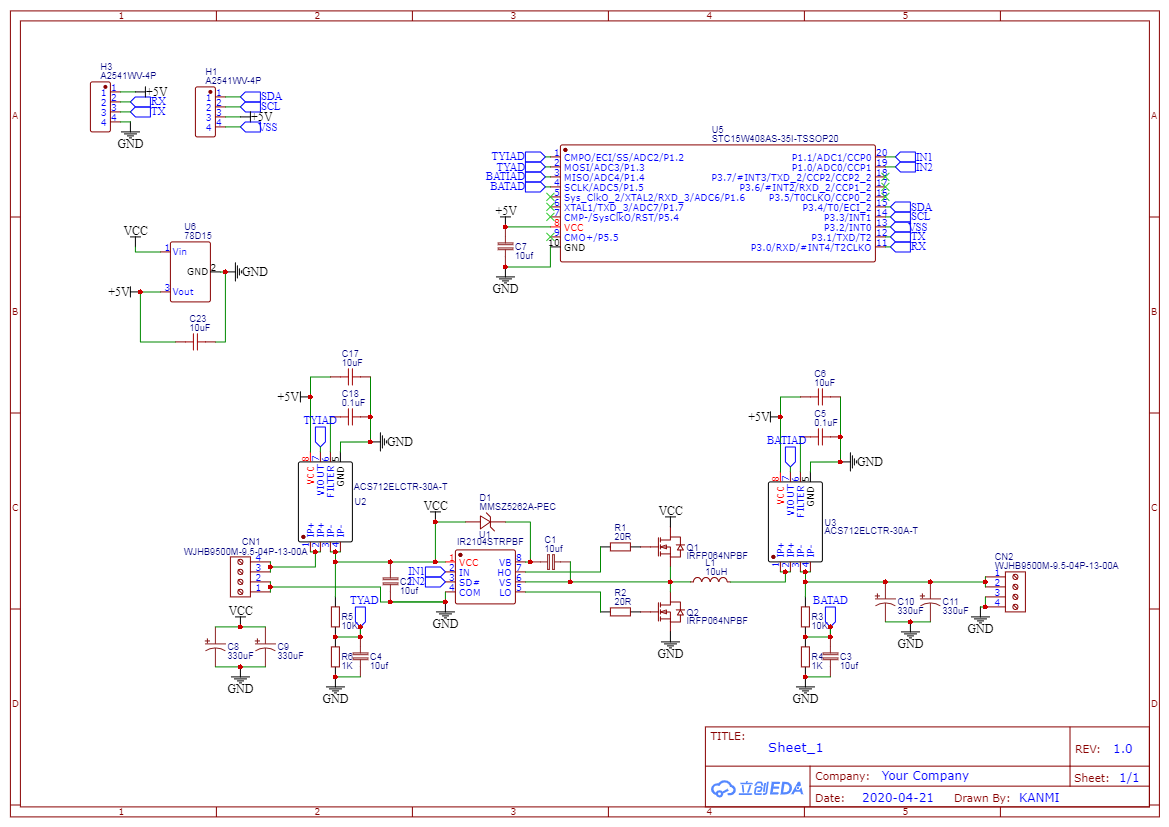Select capacitor C3 beside resistor R4
Image resolution: width=1169 pixels, height=827 pixels.
pyautogui.click(x=831, y=656)
